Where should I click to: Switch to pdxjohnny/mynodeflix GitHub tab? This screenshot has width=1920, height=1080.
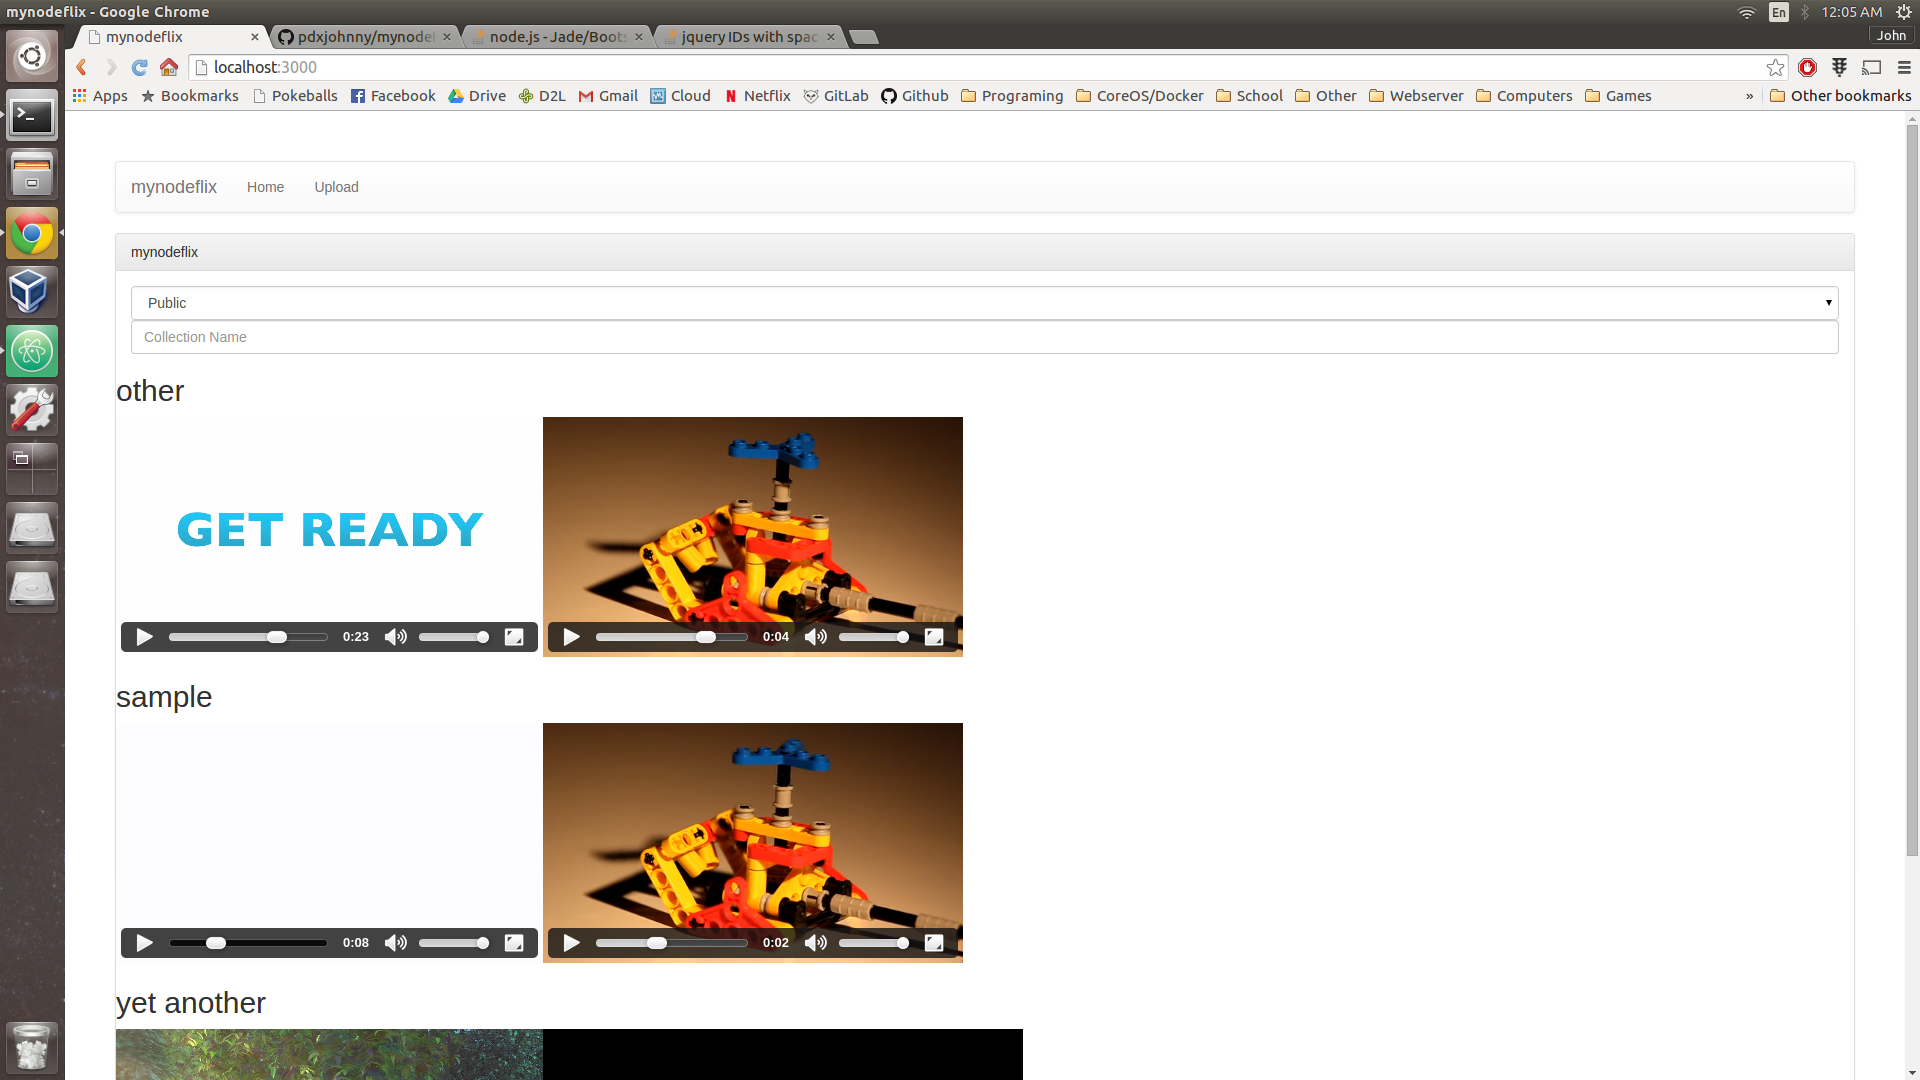[x=365, y=37]
